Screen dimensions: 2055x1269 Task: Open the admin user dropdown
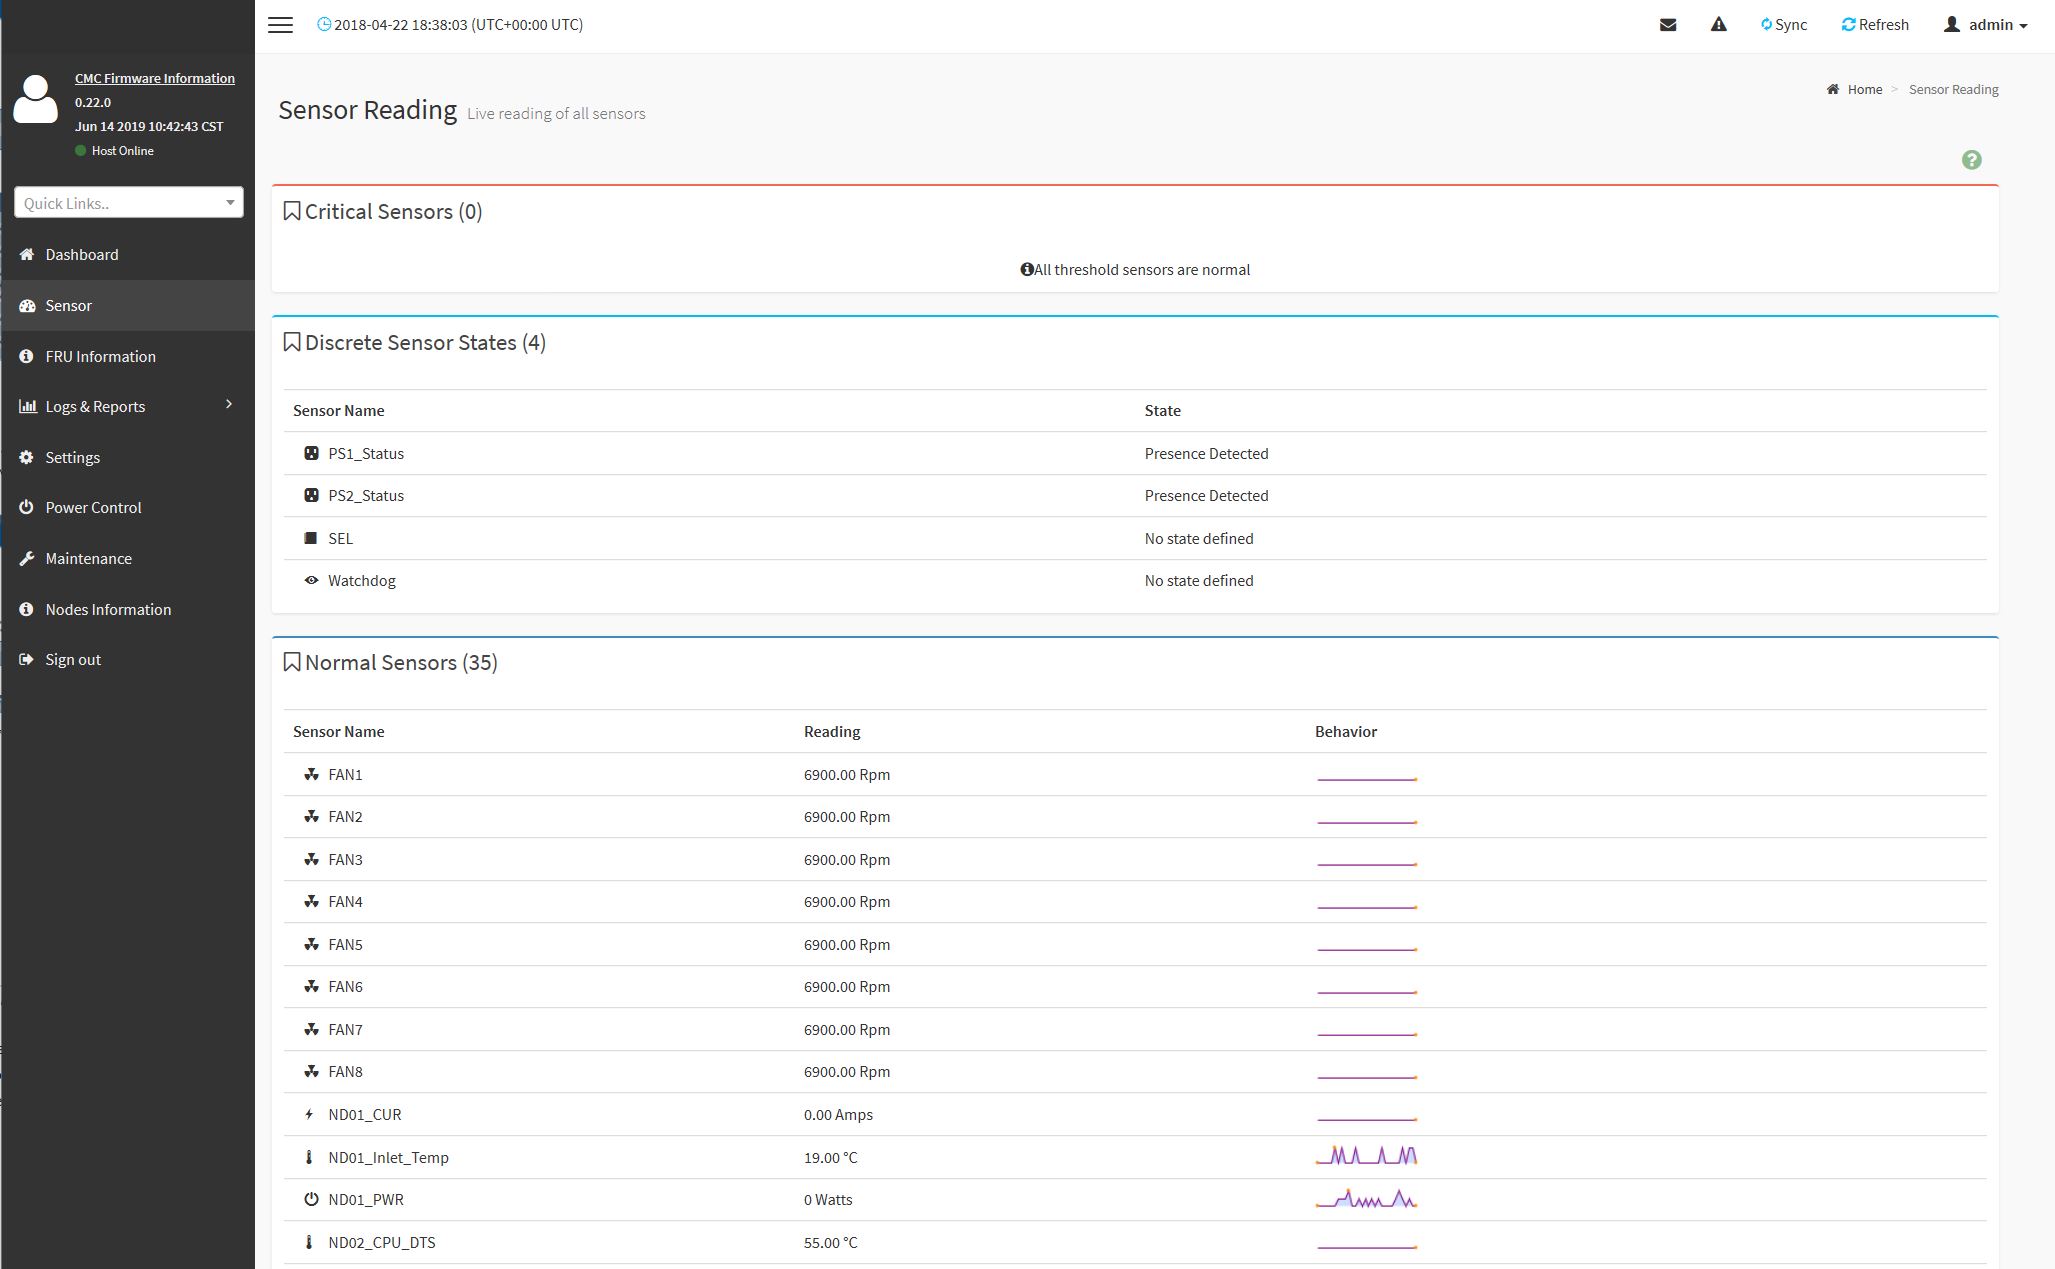[x=1985, y=25]
